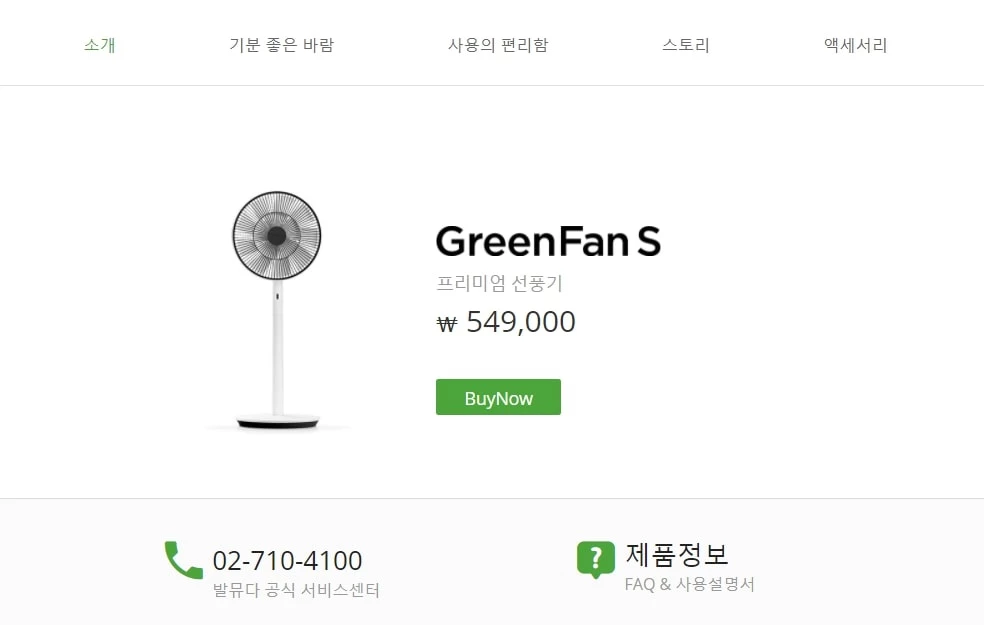
Task: Click the fan's round base
Action: click(x=277, y=422)
